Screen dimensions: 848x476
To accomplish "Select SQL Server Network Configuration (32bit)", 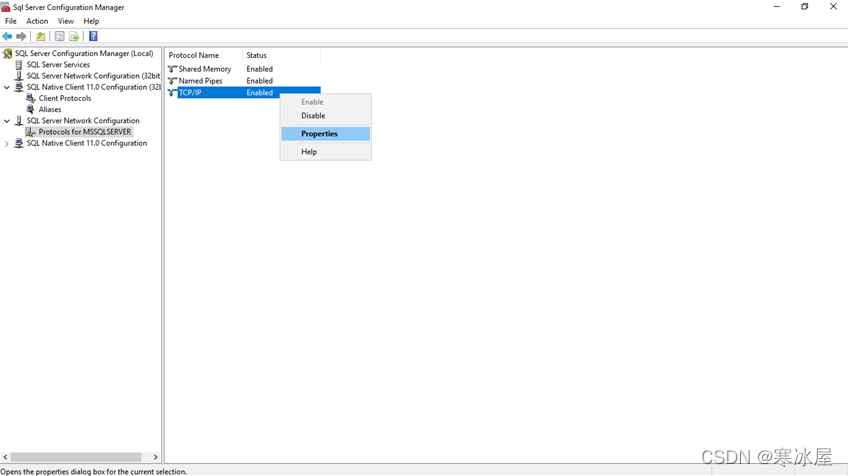I will pyautogui.click(x=93, y=76).
